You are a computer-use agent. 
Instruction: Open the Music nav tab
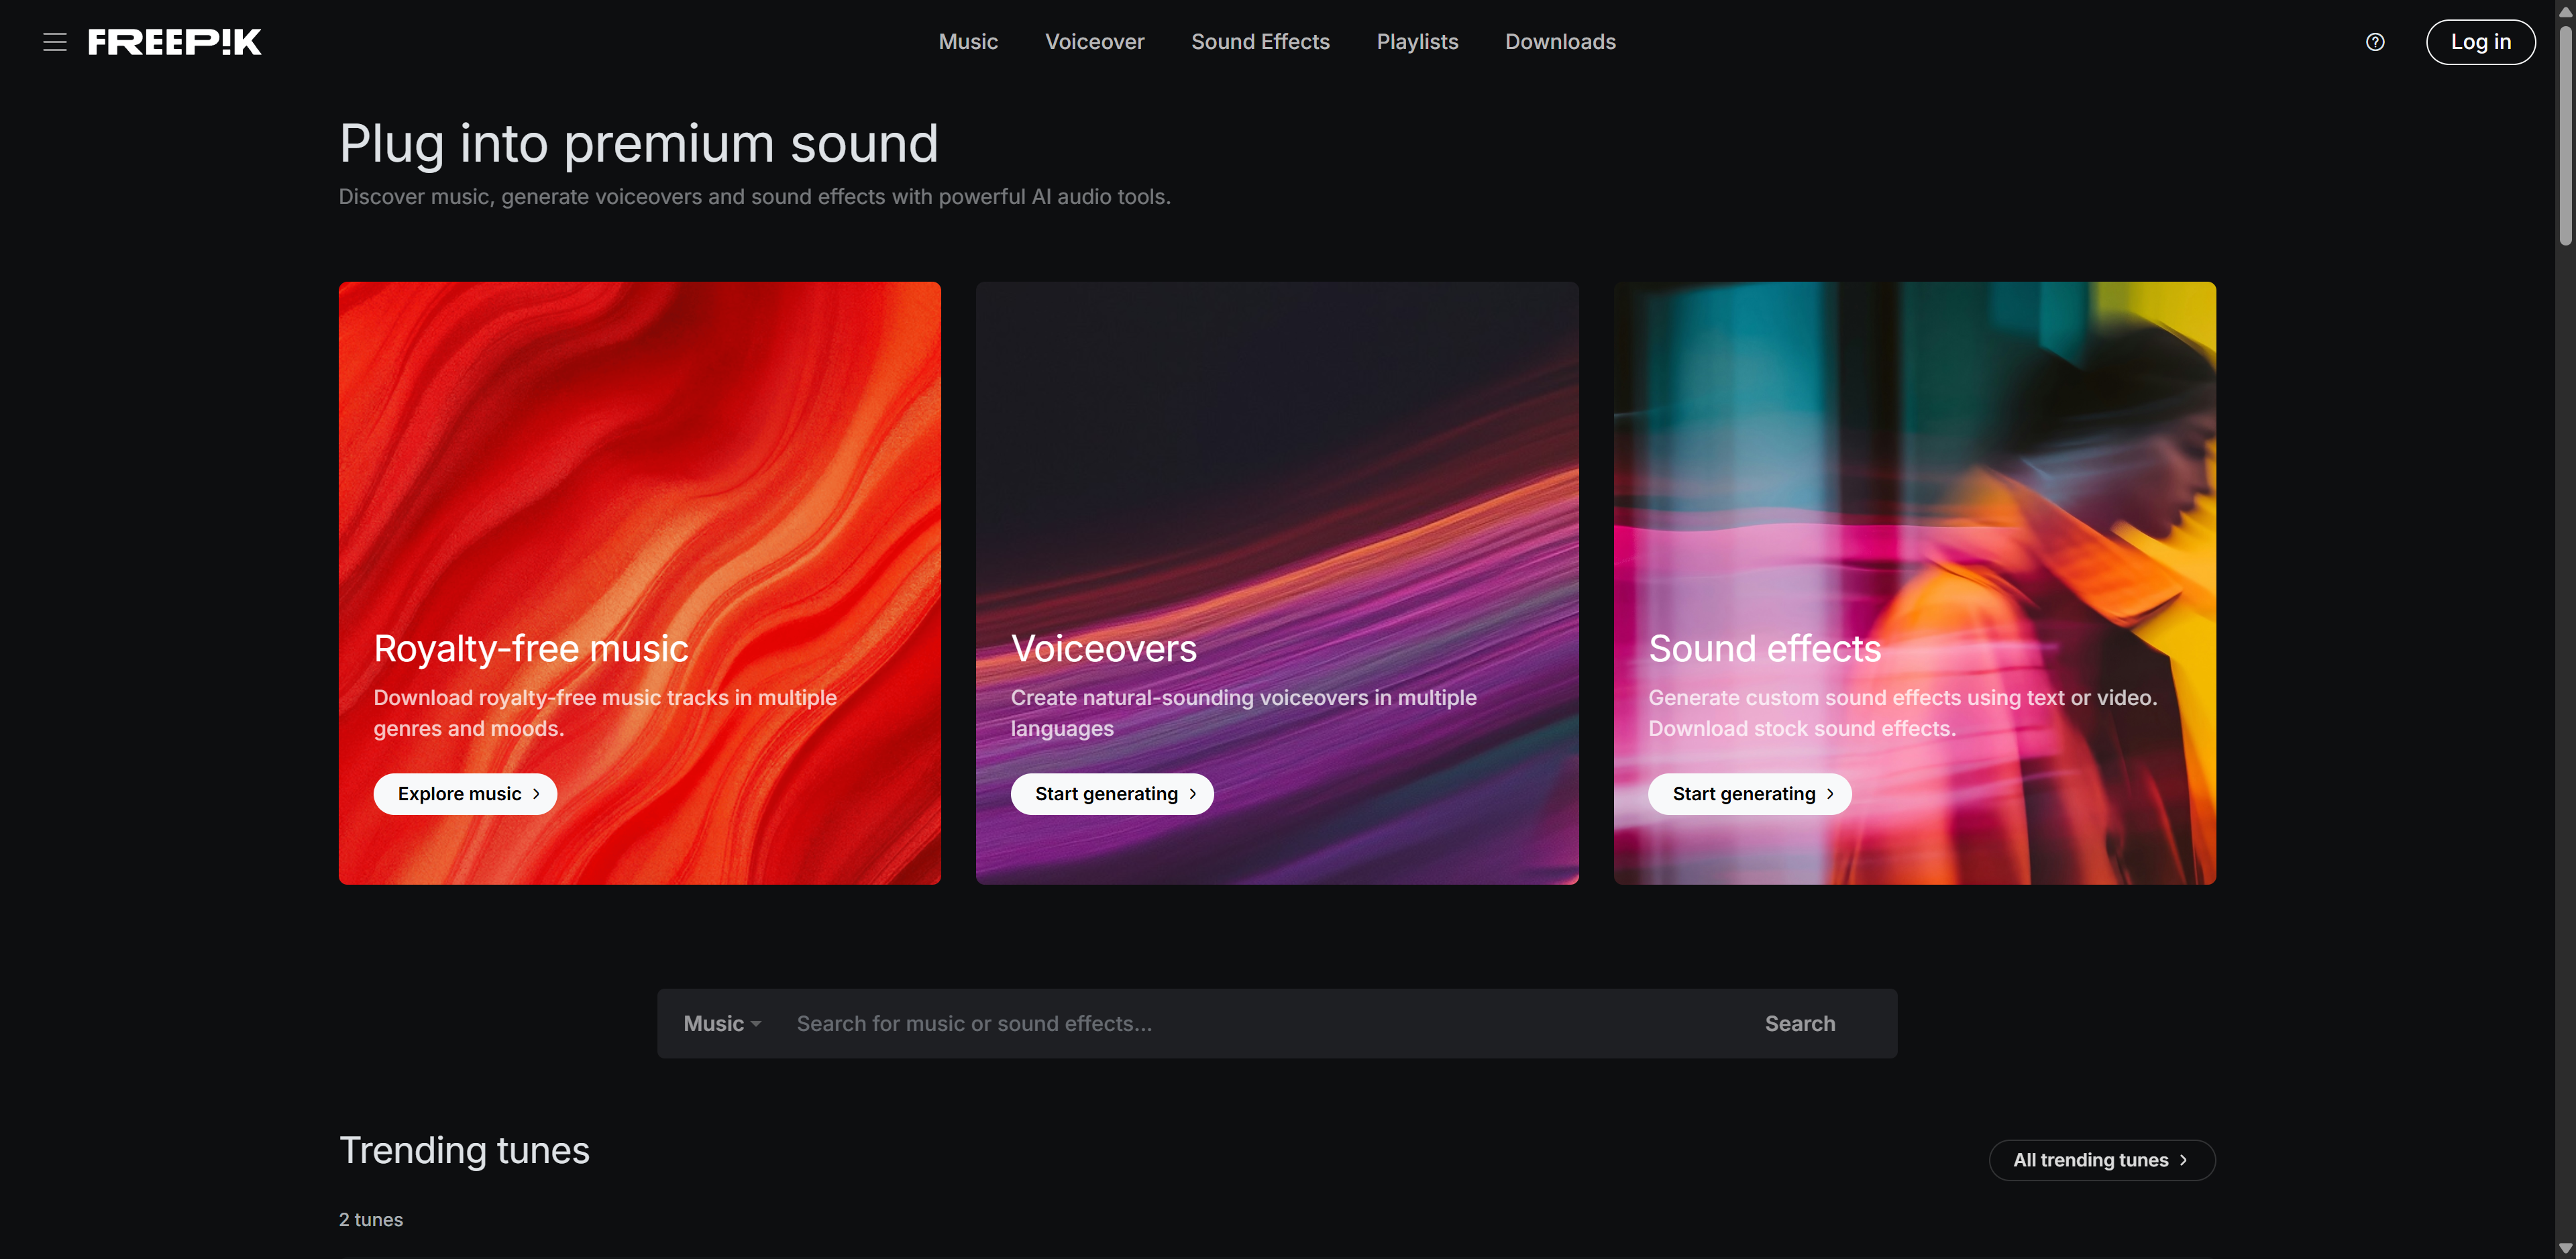(968, 42)
